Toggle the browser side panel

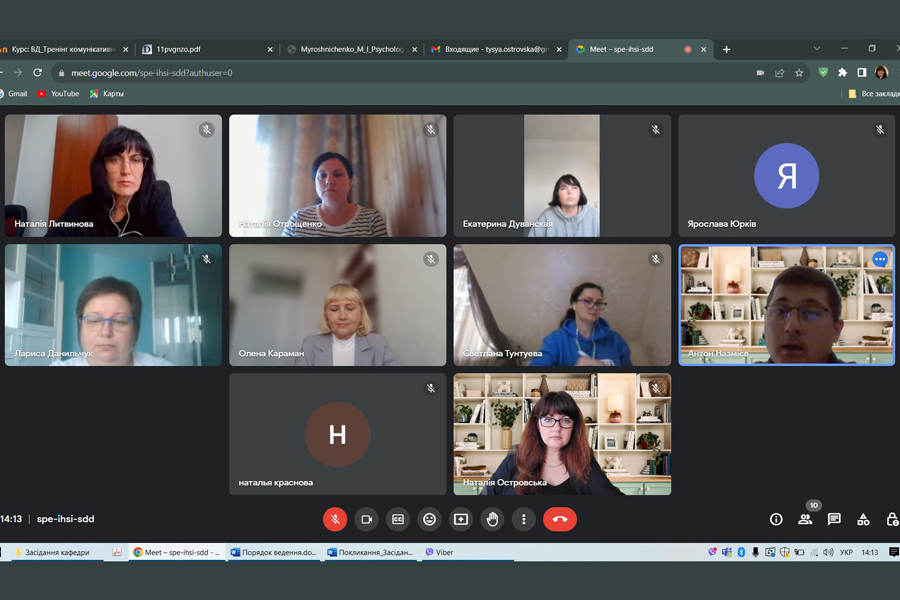[x=862, y=72]
